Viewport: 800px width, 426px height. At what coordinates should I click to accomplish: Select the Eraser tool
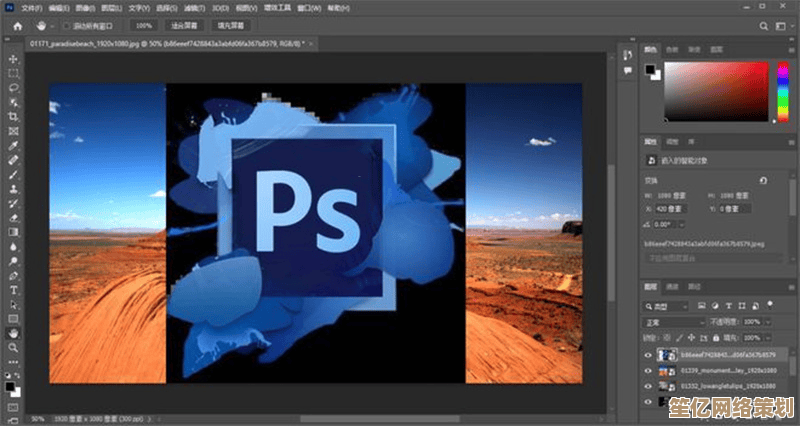pos(13,218)
